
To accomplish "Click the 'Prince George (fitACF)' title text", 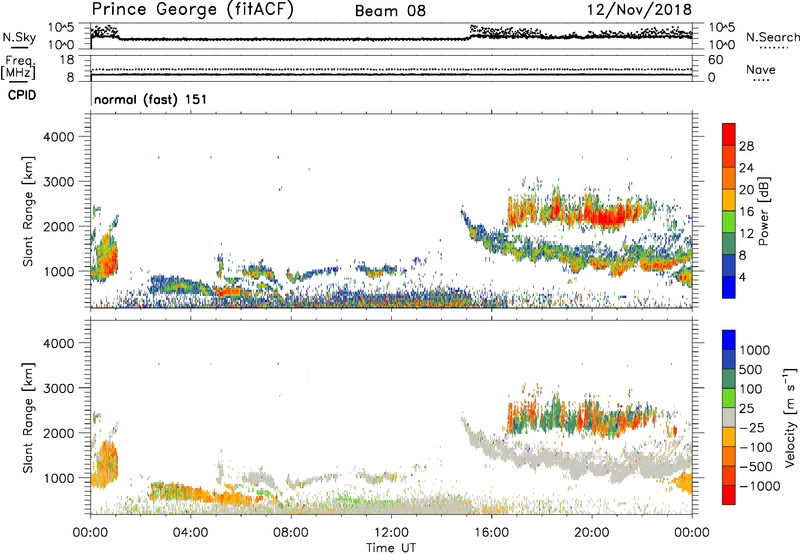I will 192,10.
